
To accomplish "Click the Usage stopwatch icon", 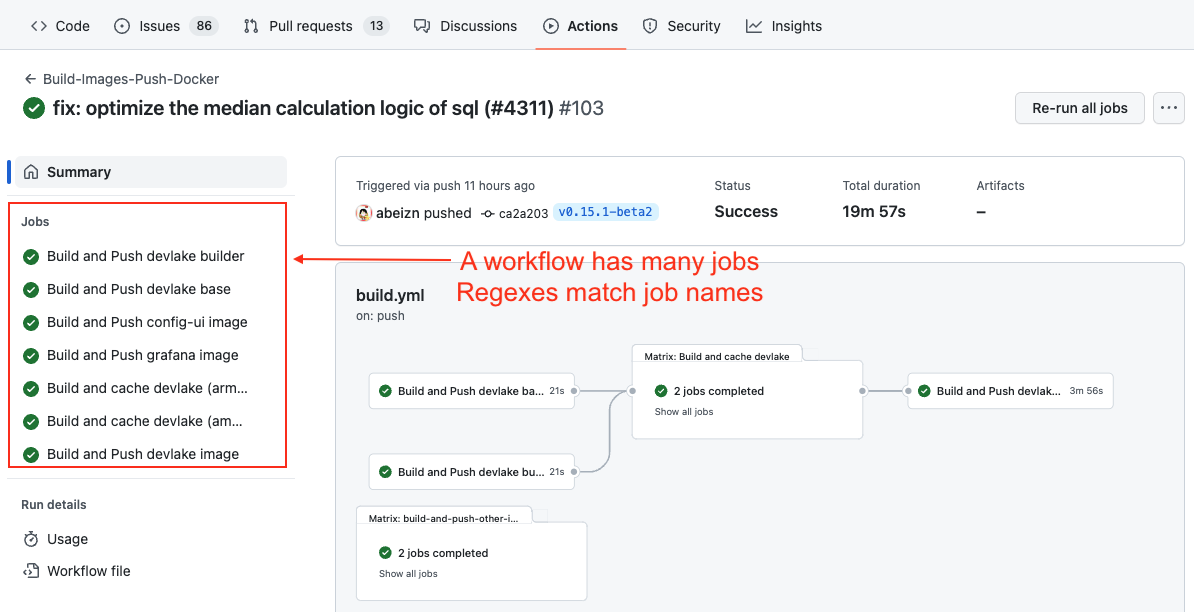I will pyautogui.click(x=31, y=539).
